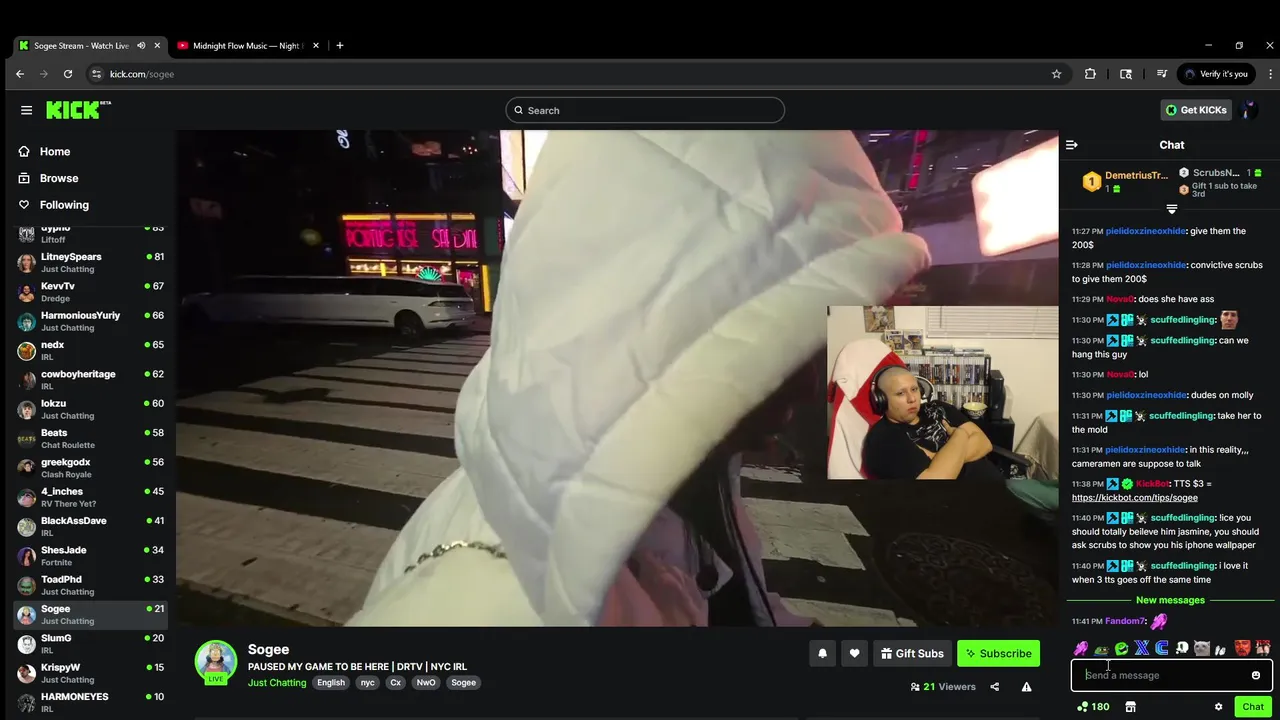This screenshot has height=720, width=1280.
Task: Collapse the chat panel arrow icon
Action: coord(1072,145)
